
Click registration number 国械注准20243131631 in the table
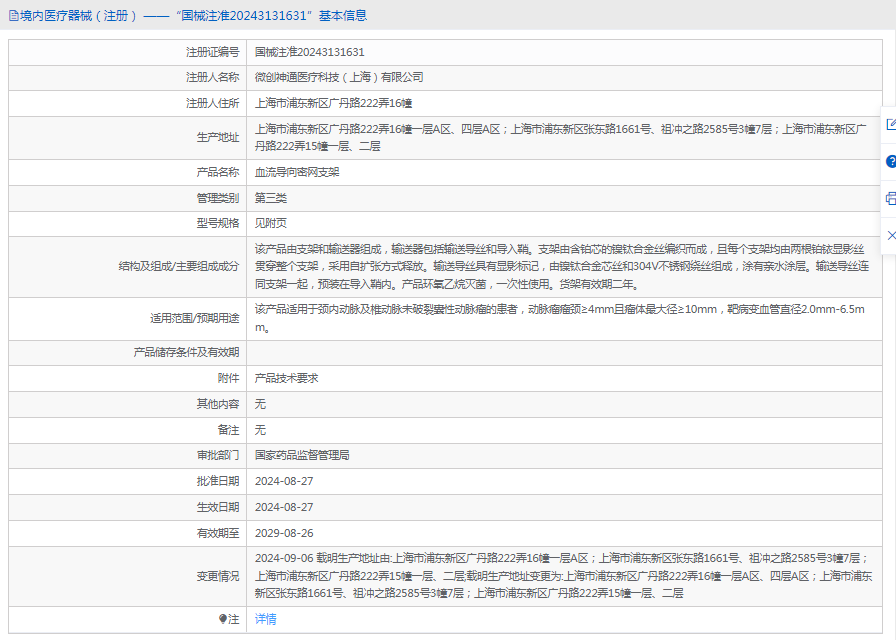[309, 52]
